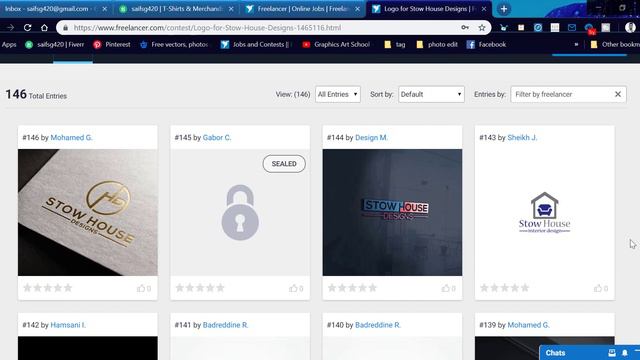
Task: Open Badreddine R. profile on entry #141
Action: click(225, 325)
